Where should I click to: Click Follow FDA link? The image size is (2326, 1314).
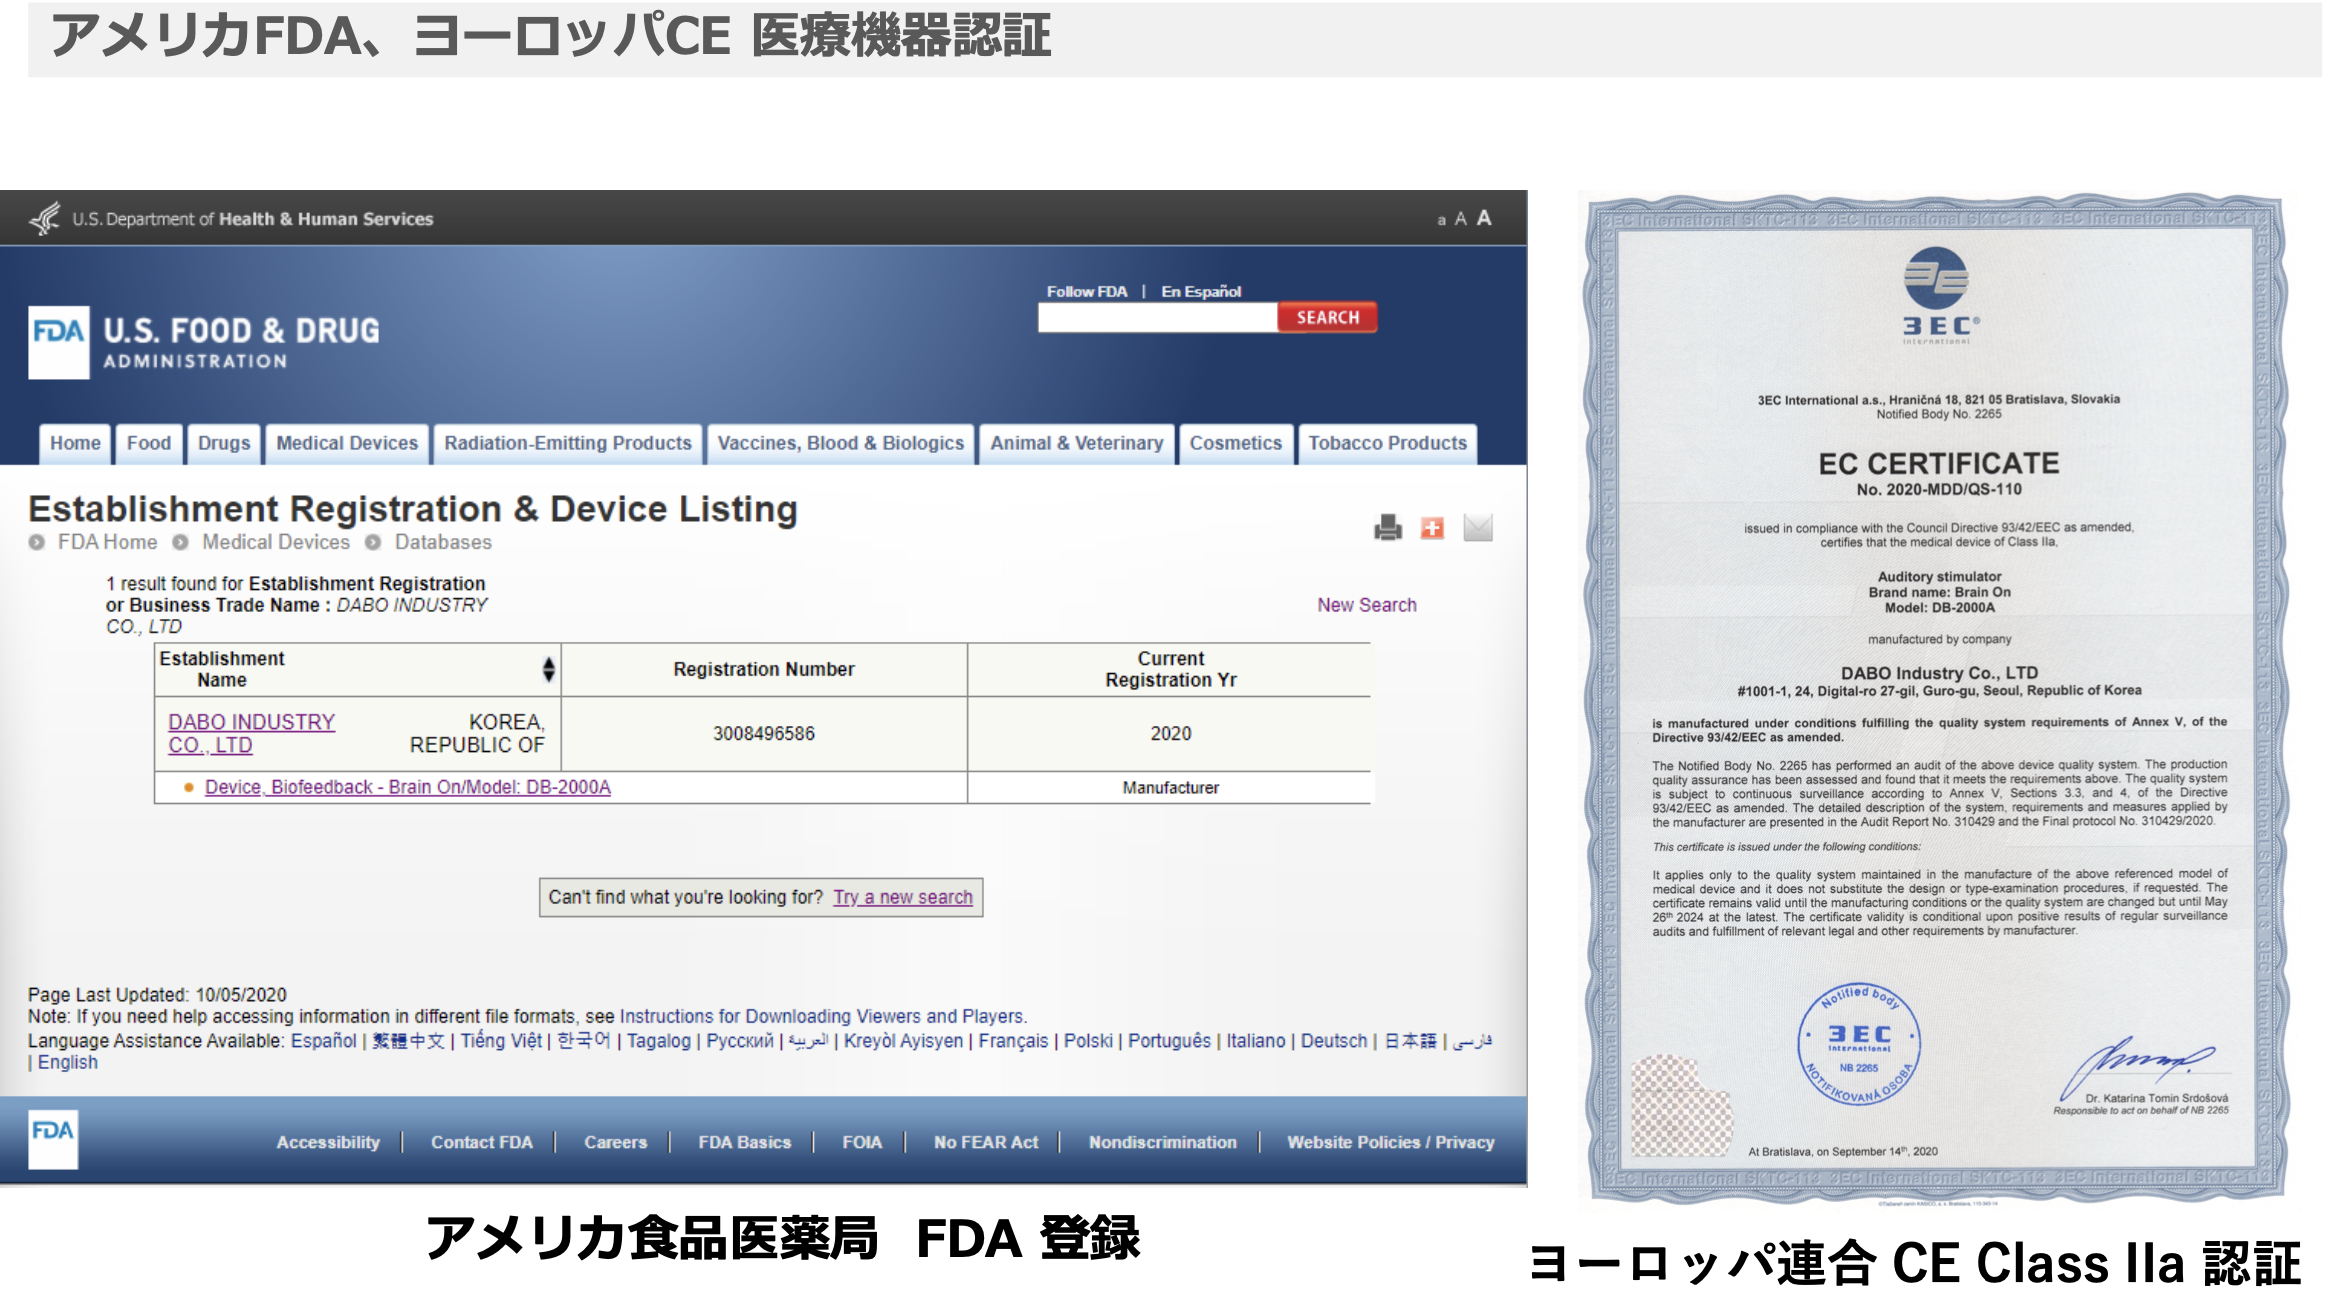coord(1086,291)
